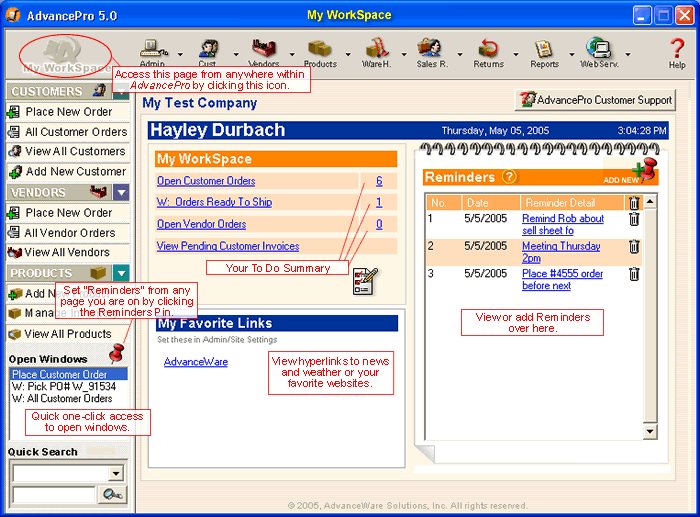Image resolution: width=700 pixels, height=517 pixels.
Task: Collapse the VENDORS sidebar section arrow
Action: click(x=121, y=193)
